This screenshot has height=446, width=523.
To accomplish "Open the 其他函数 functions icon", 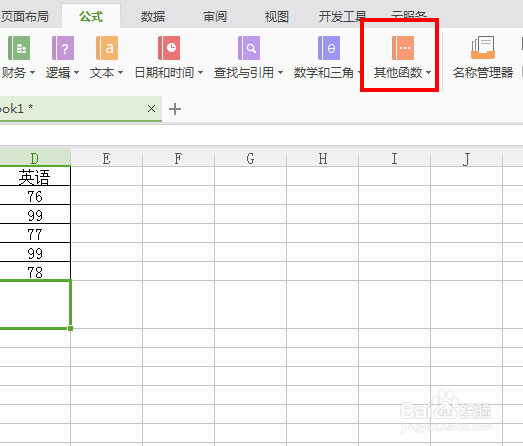I will pos(403,48).
